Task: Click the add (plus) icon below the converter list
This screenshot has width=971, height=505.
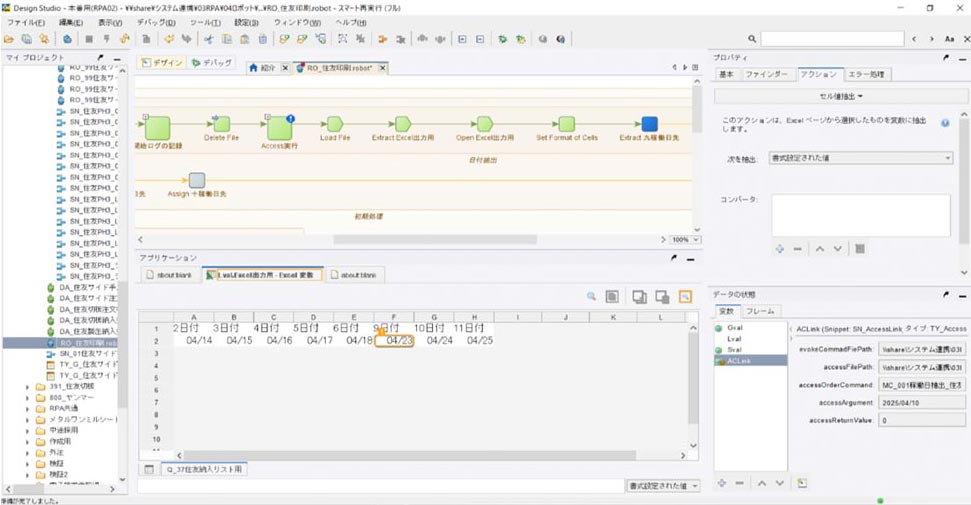Action: [779, 248]
